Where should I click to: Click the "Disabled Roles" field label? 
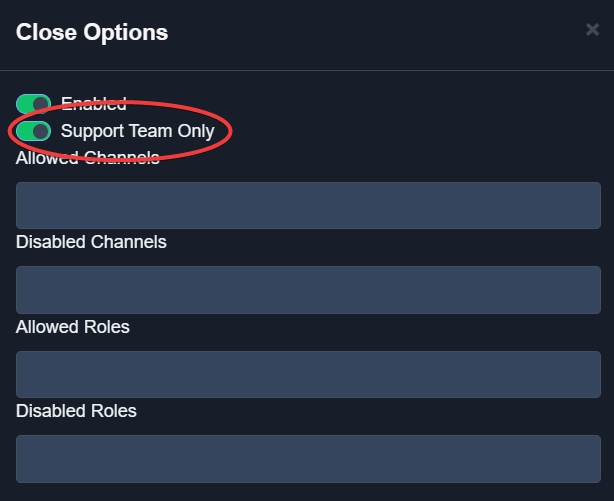[76, 411]
